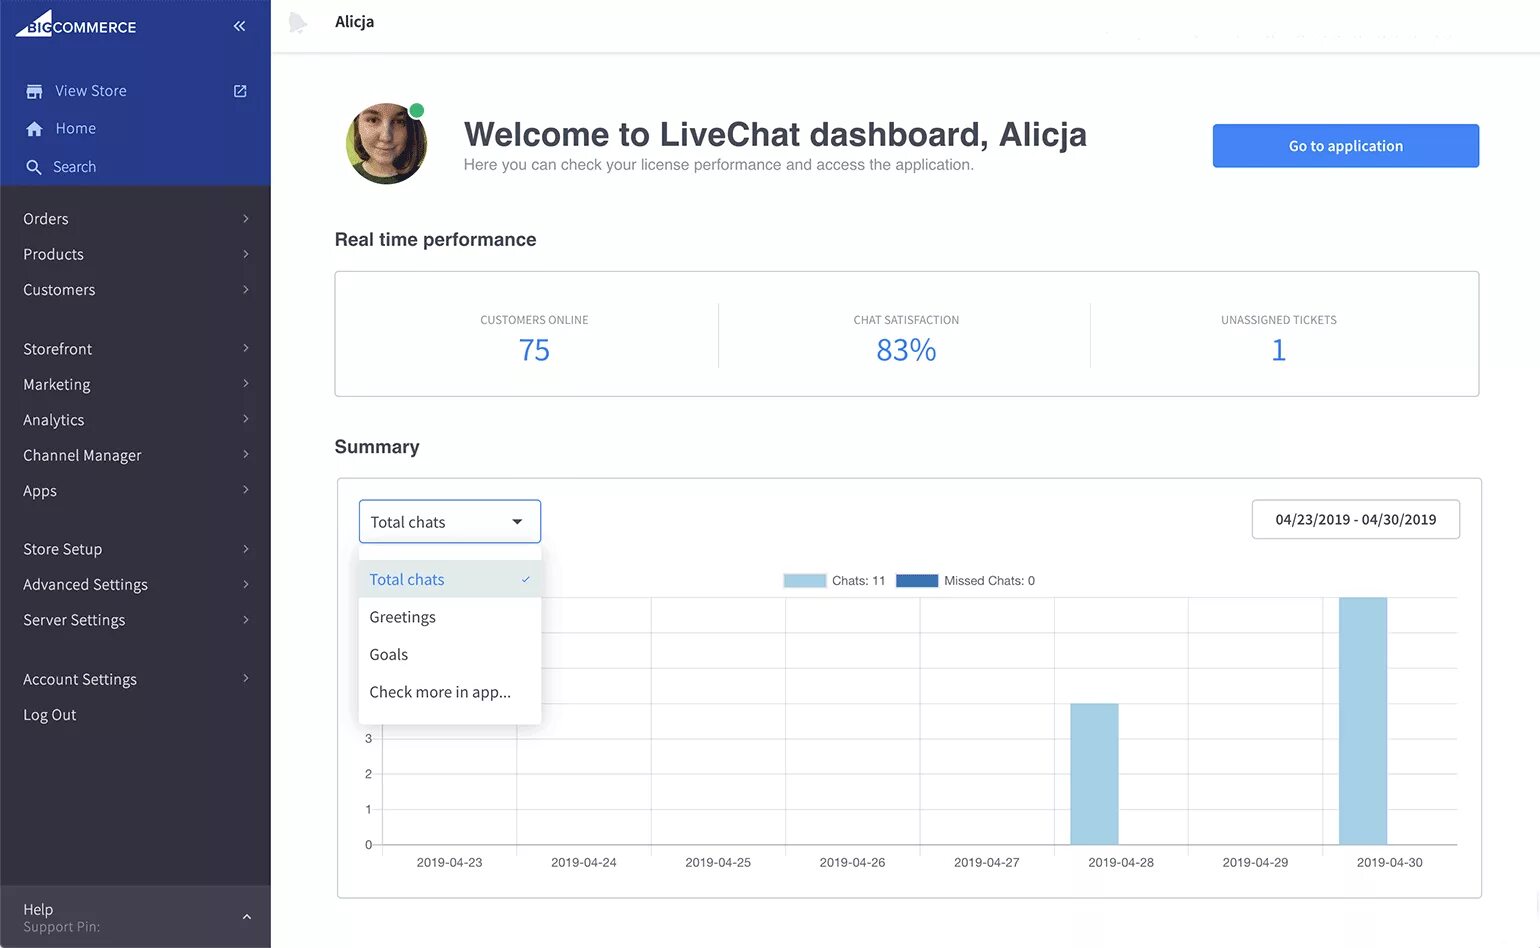Go to Home in sidebar

coord(76,129)
